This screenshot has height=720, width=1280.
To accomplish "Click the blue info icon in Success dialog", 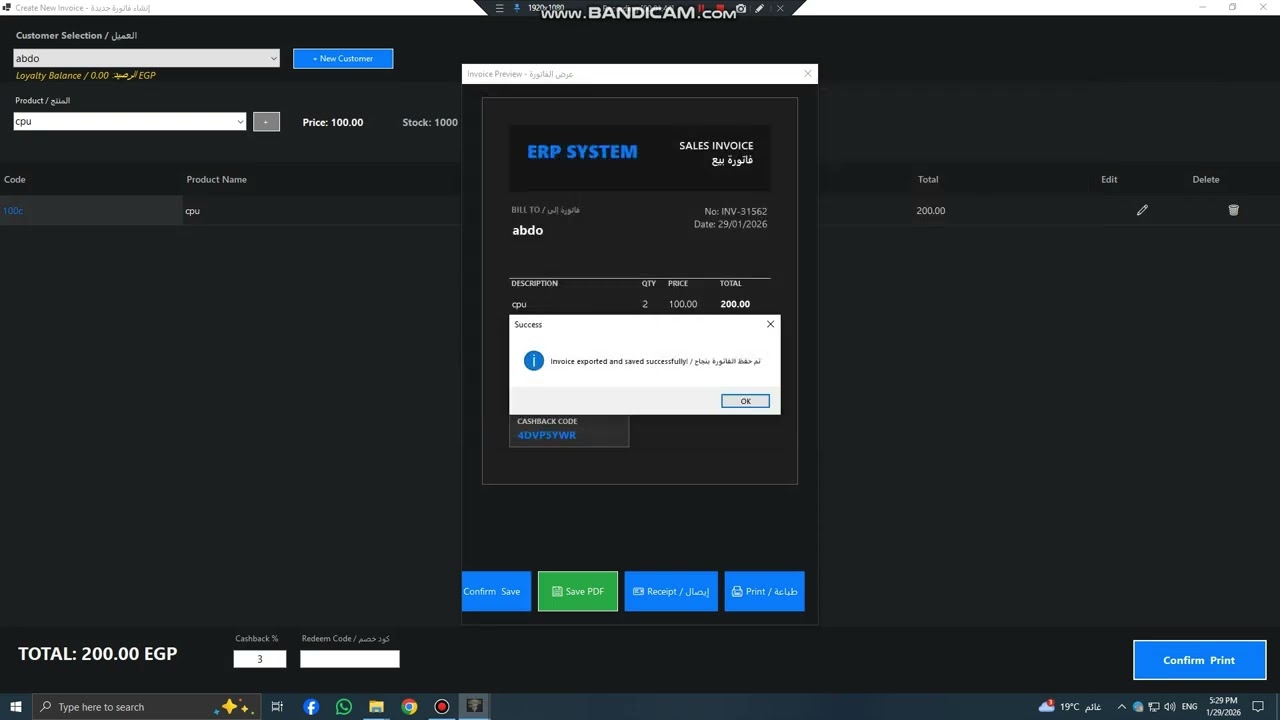I will [534, 361].
